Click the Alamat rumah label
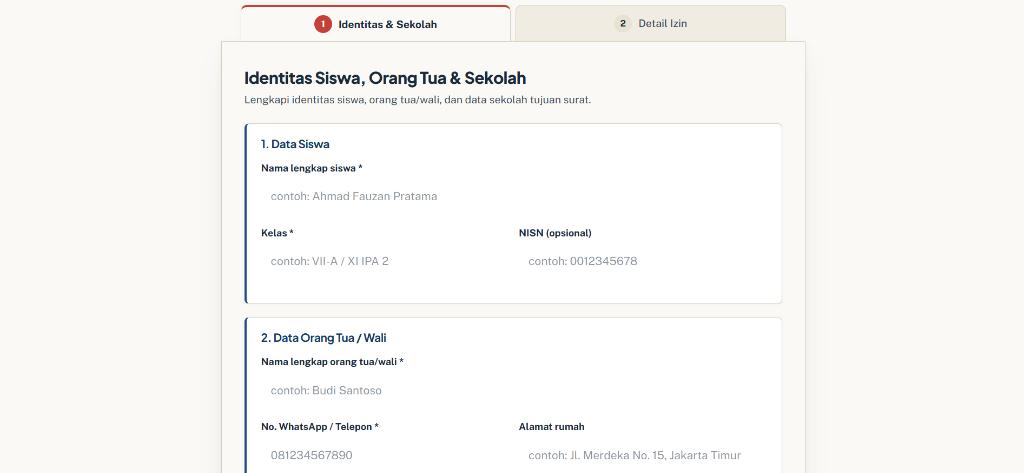Screen dimensions: 1024x473 552,427
